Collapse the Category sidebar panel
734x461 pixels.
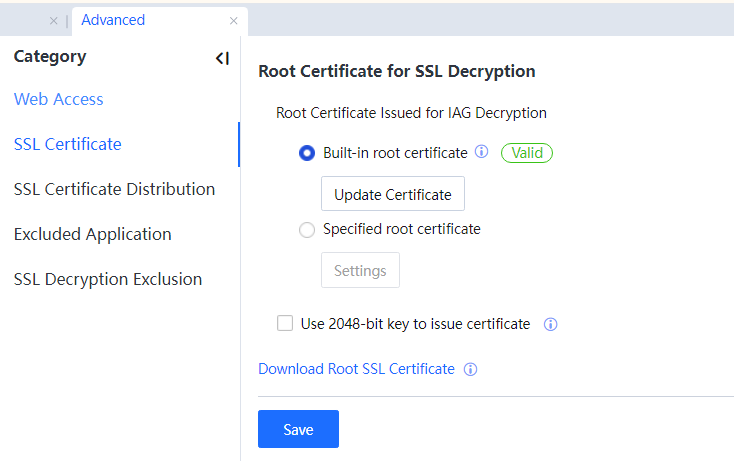[x=222, y=58]
